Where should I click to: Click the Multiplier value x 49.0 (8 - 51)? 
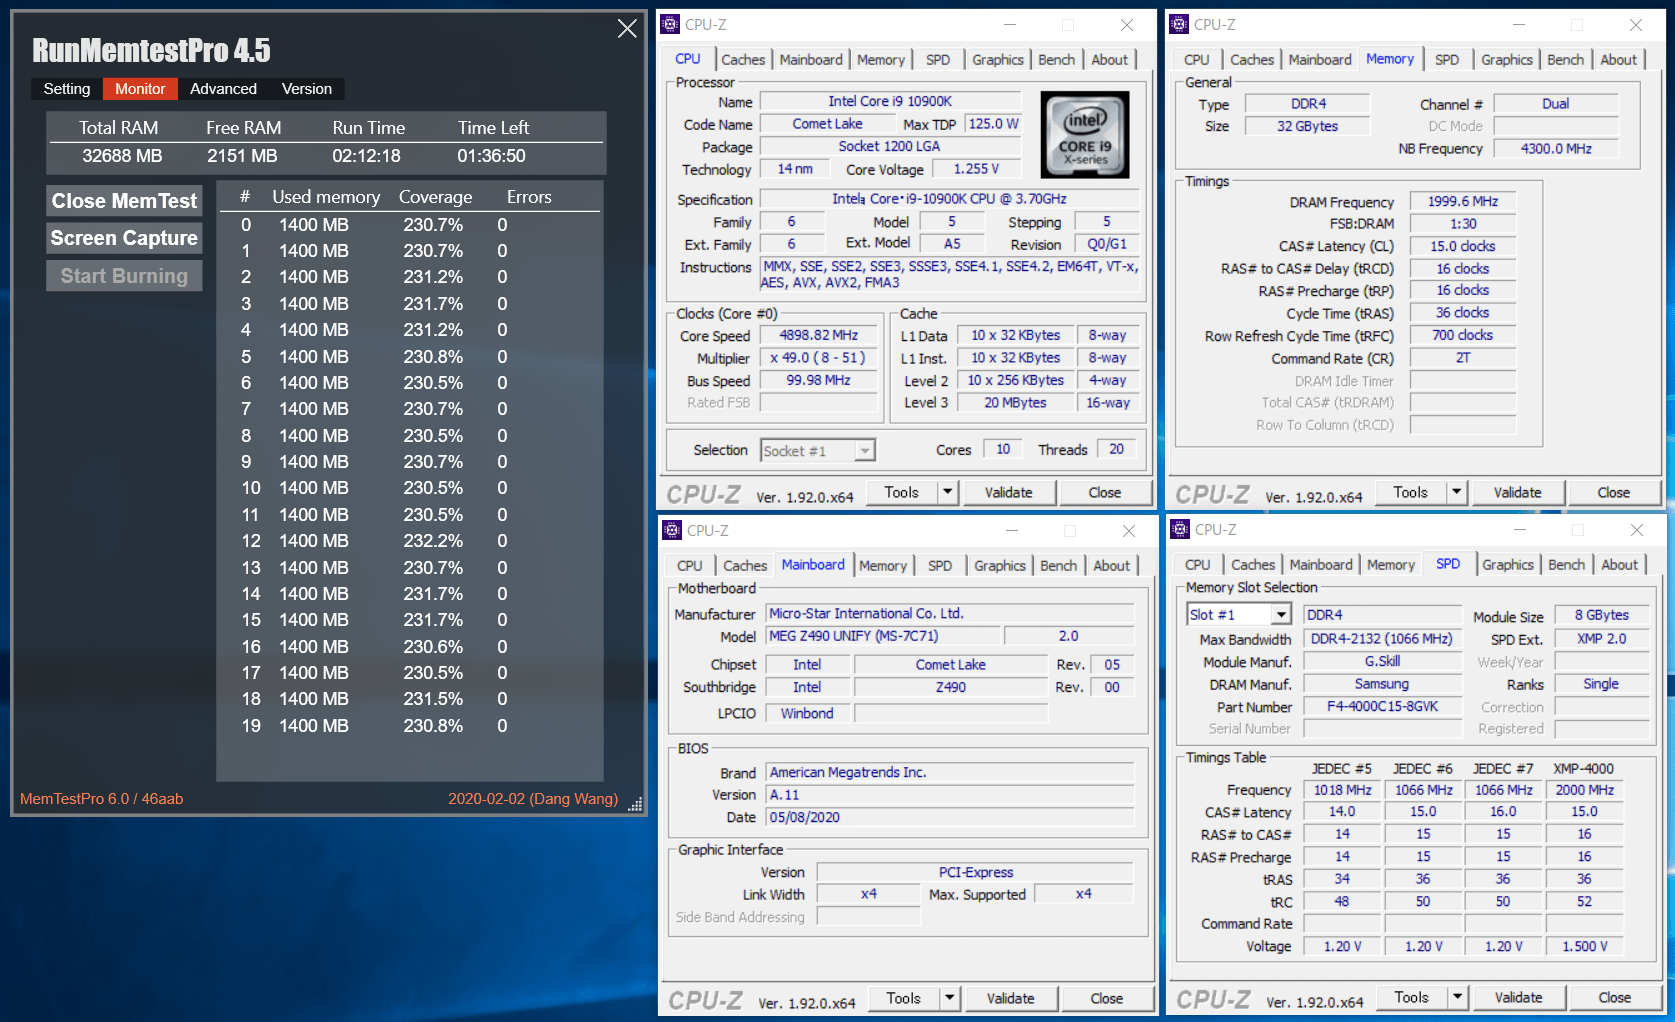[x=818, y=358]
